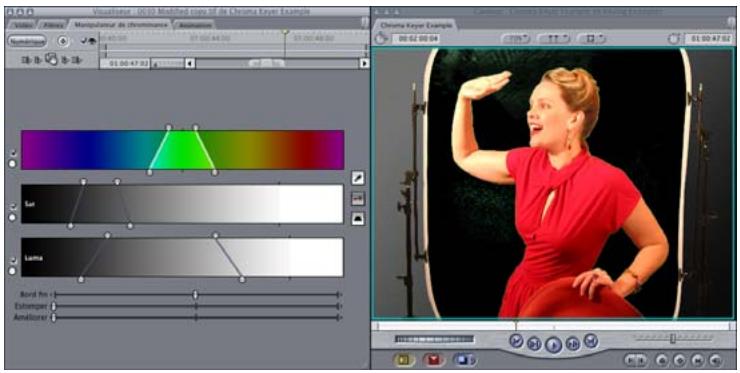Click the Insert keyframe button beside Numérique

click(x=63, y=41)
